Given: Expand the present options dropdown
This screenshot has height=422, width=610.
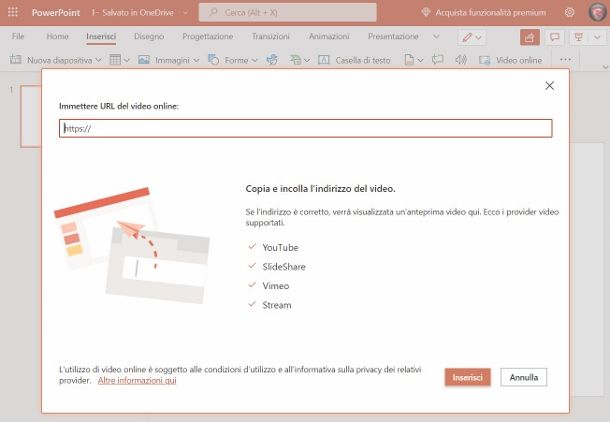Looking at the screenshot, I should (x=597, y=37).
